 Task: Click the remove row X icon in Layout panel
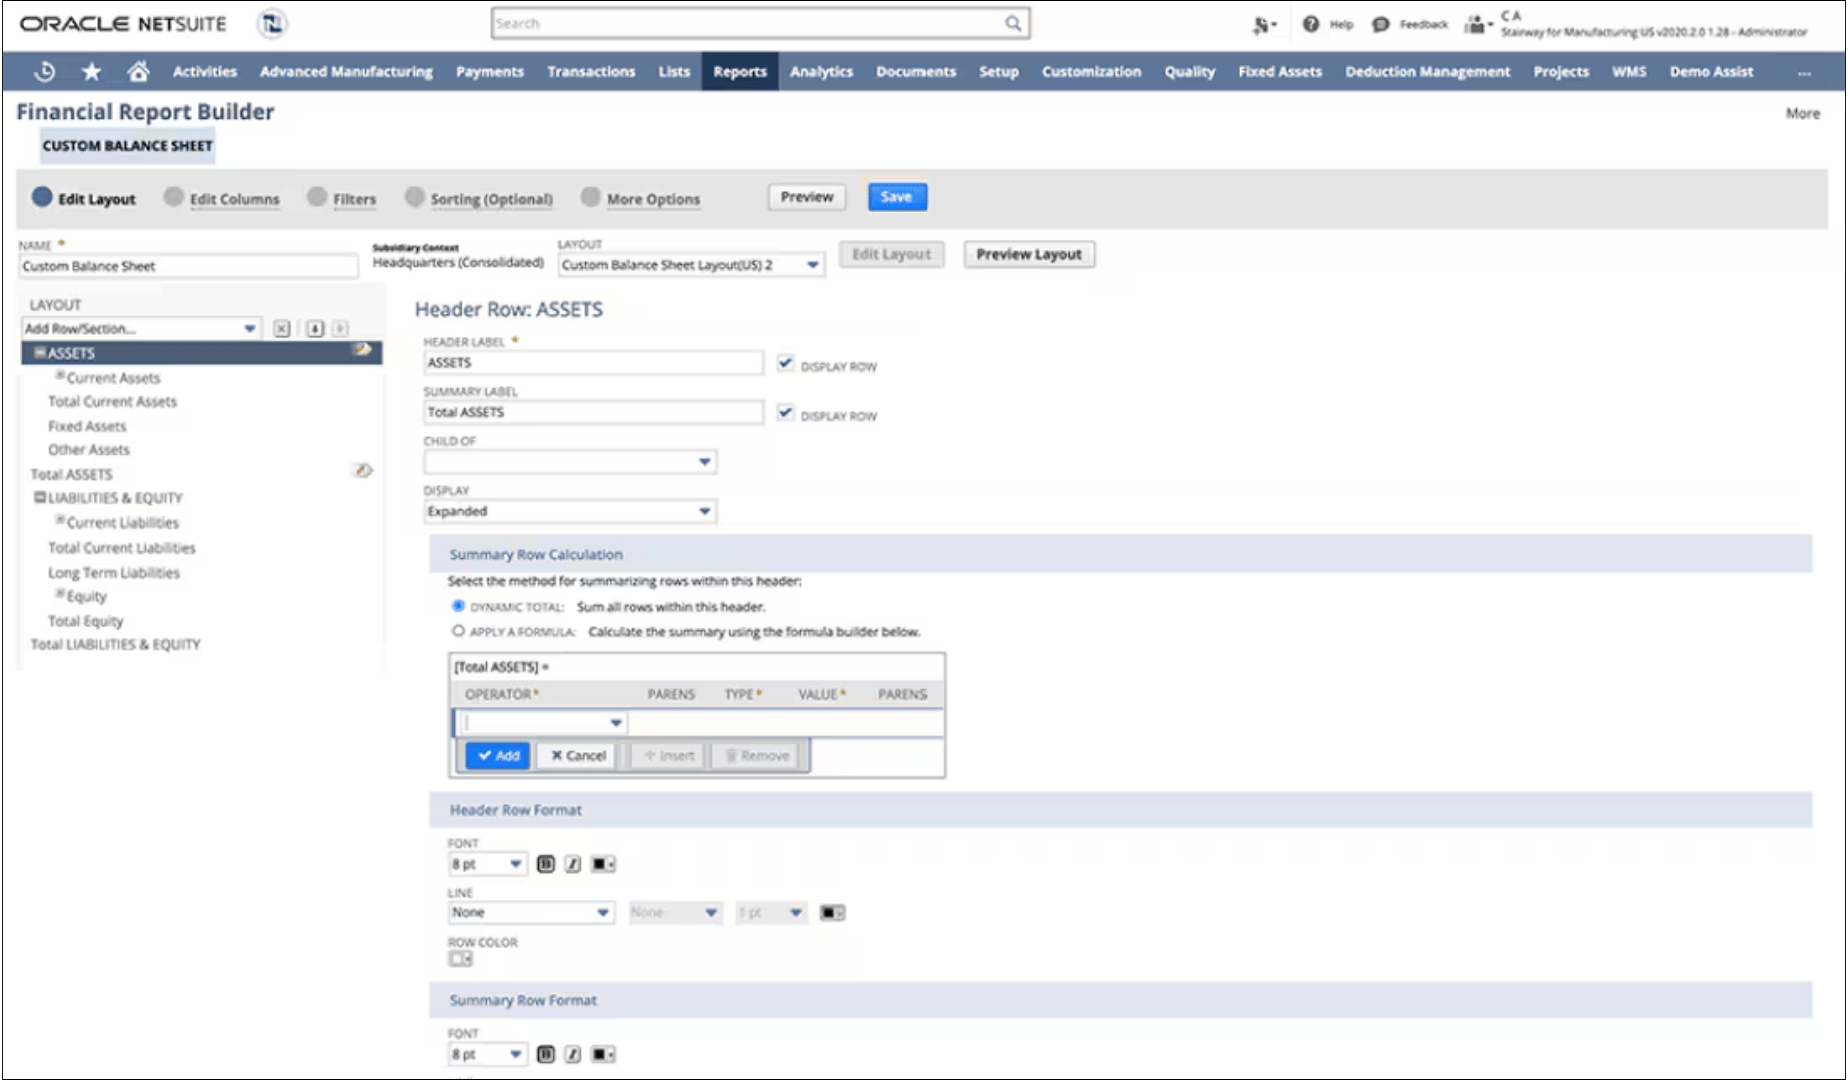(x=283, y=328)
